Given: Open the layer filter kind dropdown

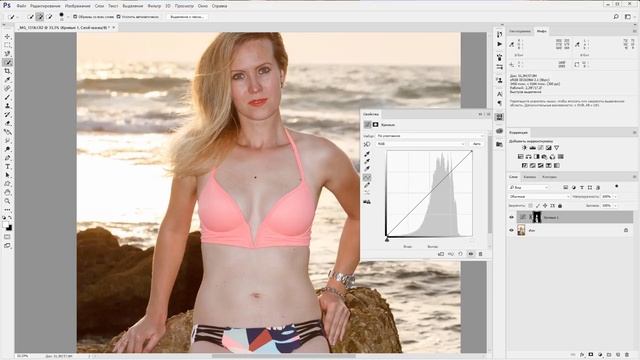Looking at the screenshot, I should point(529,187).
